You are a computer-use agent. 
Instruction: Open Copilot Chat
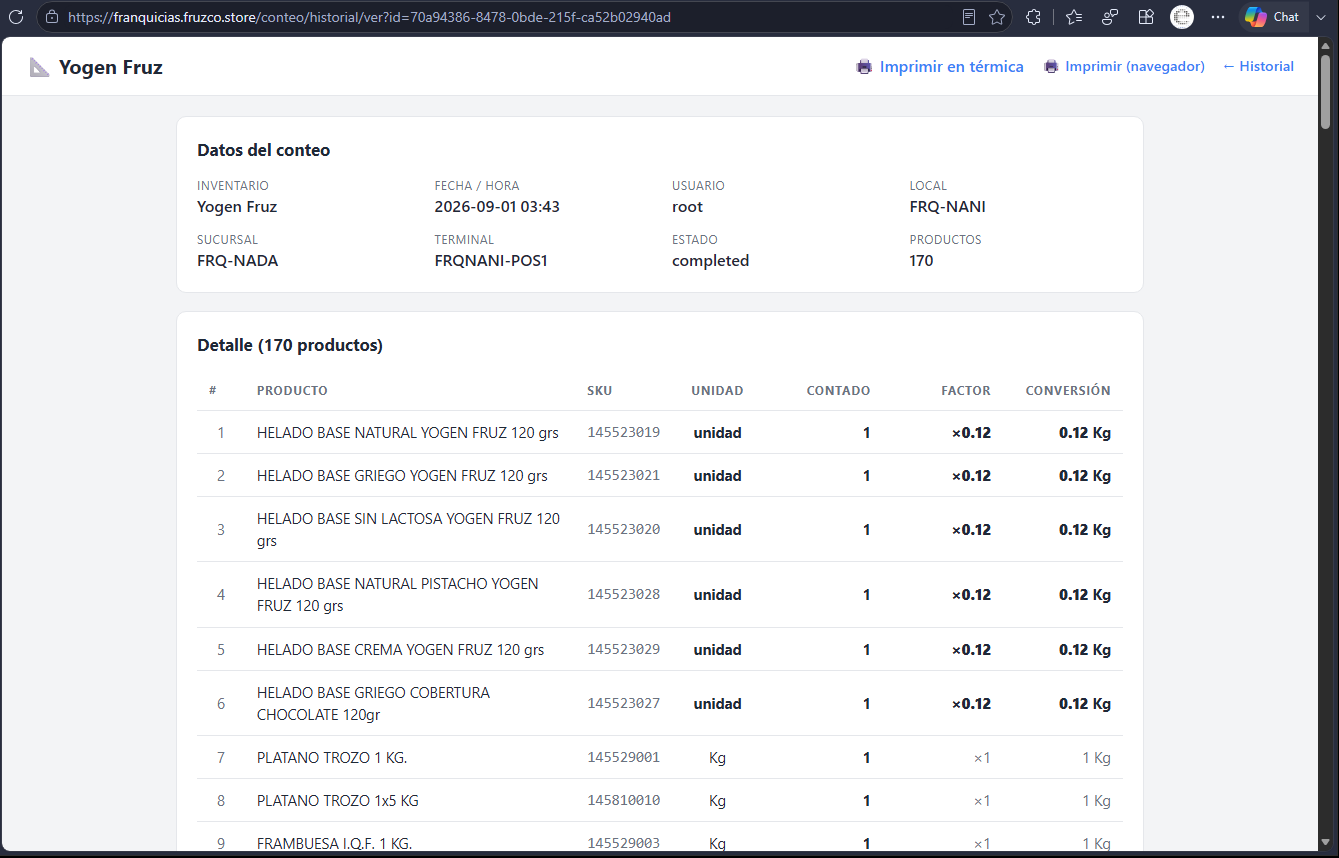click(1272, 17)
